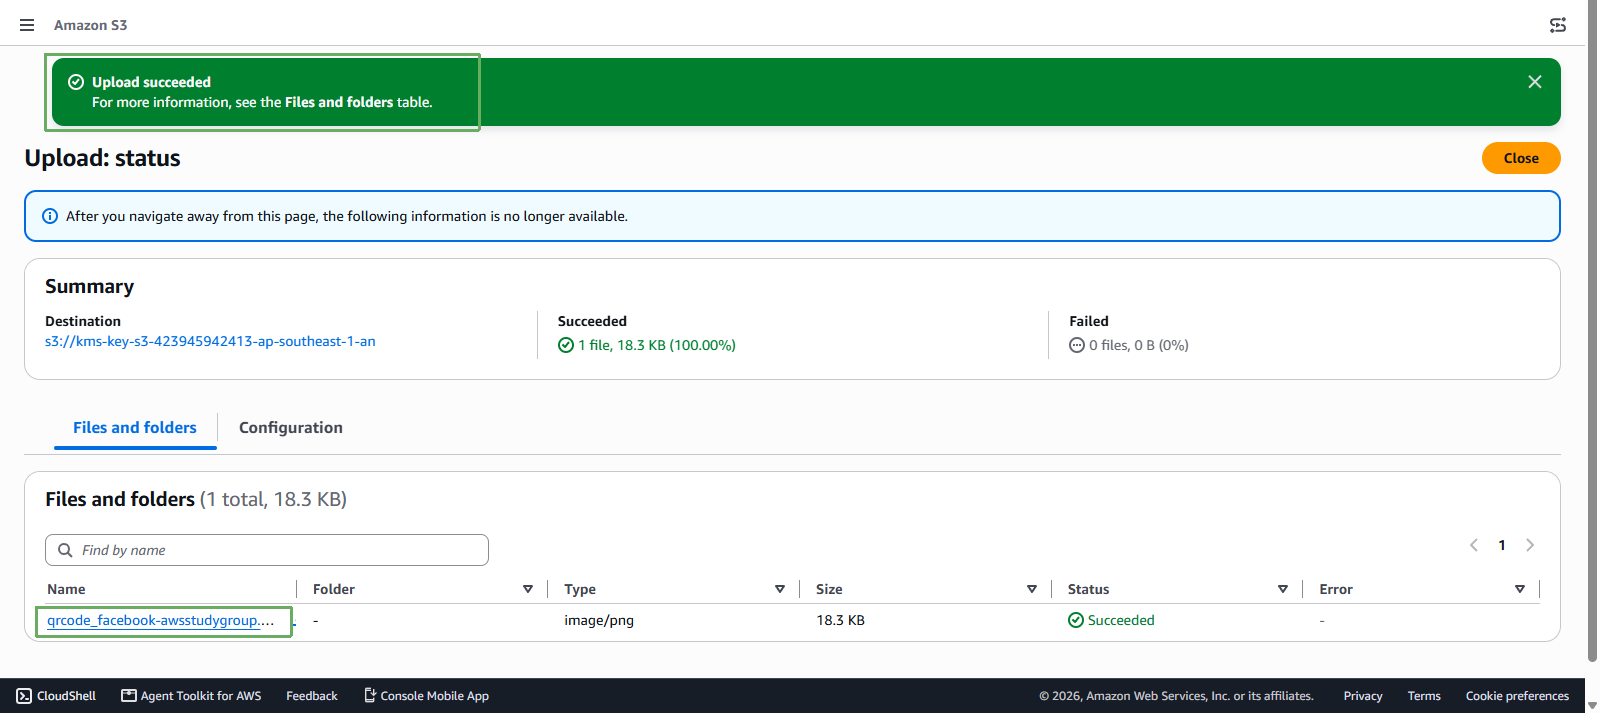The height and width of the screenshot is (713, 1600).
Task: Dismiss the Upload succeeded banner
Action: coord(1535,82)
